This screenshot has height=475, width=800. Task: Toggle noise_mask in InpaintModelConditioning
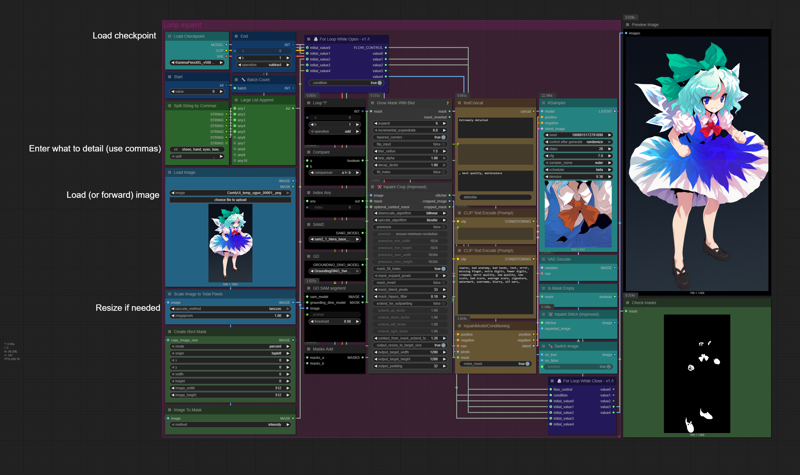[x=495, y=364]
